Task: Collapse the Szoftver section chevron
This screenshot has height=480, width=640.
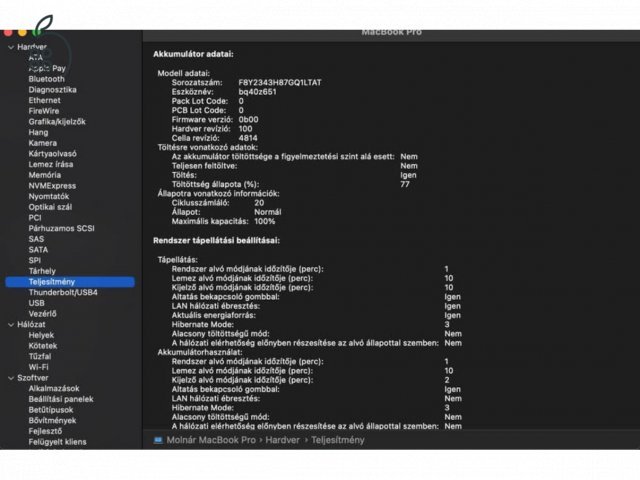Action: (x=11, y=378)
